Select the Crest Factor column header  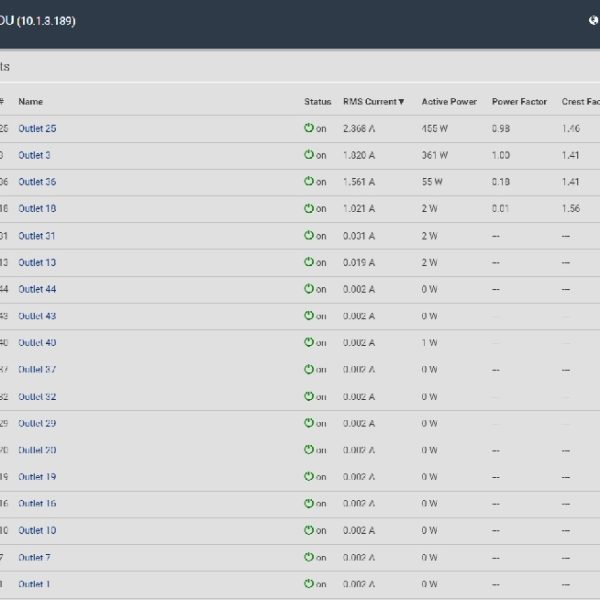click(580, 101)
